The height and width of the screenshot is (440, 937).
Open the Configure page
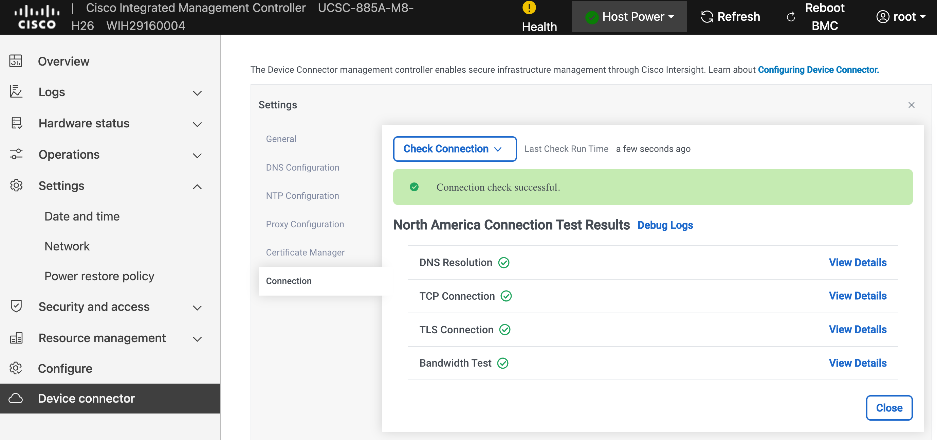click(65, 368)
